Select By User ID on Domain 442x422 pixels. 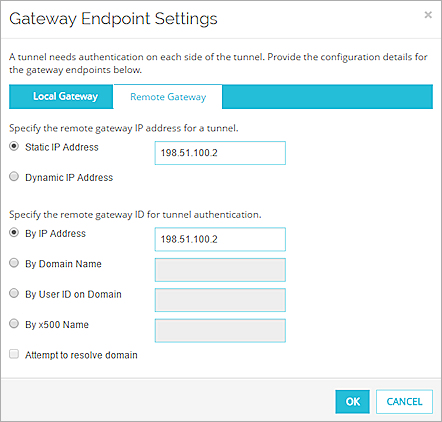click(x=14, y=293)
